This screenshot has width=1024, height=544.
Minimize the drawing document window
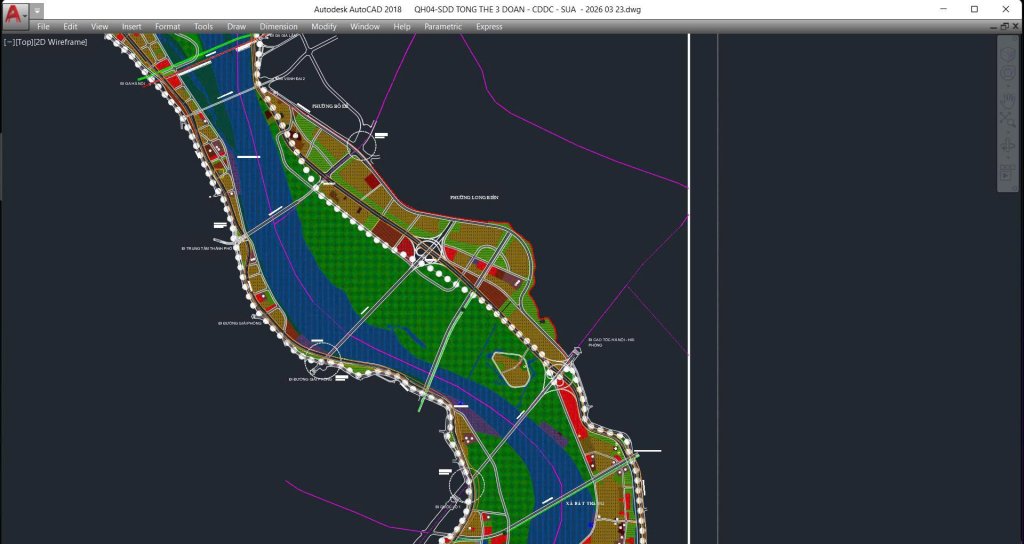coord(994,27)
